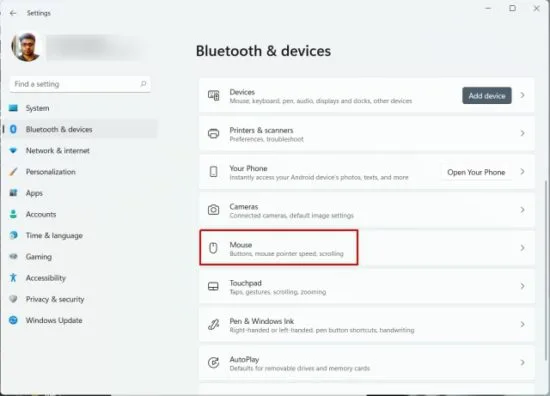Screen dimensions: 550x396
Task: Click the Find a setting search box
Action: 80,84
